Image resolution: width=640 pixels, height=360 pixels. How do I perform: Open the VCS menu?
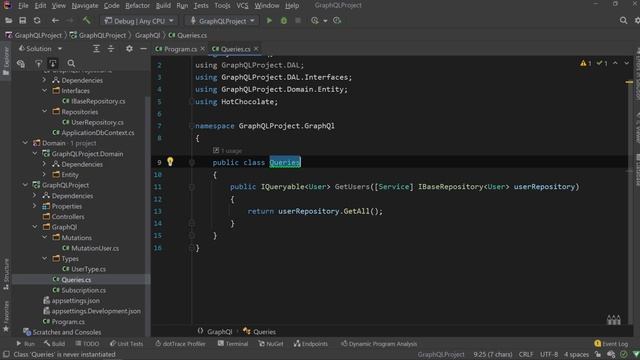pyautogui.click(x=242, y=6)
